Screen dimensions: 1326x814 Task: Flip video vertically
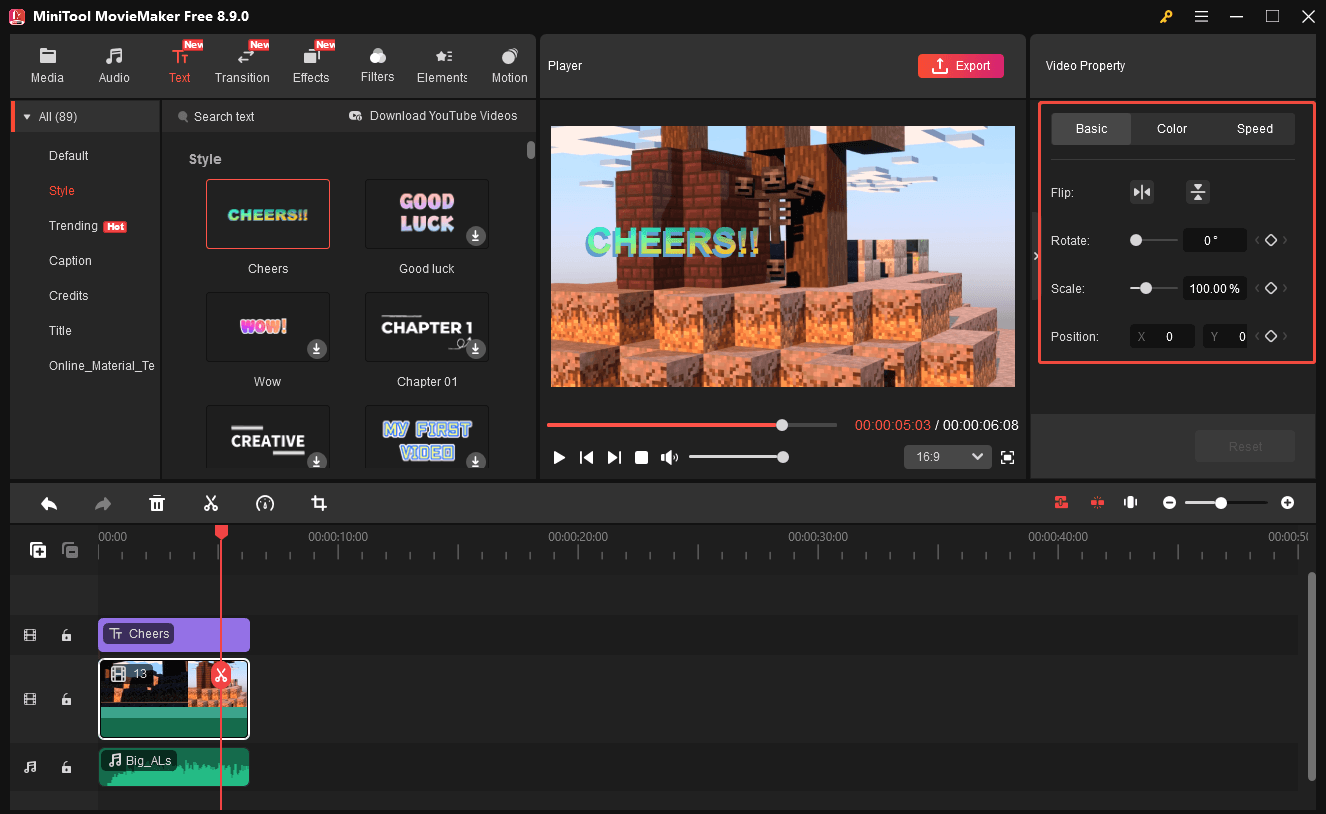point(1198,192)
